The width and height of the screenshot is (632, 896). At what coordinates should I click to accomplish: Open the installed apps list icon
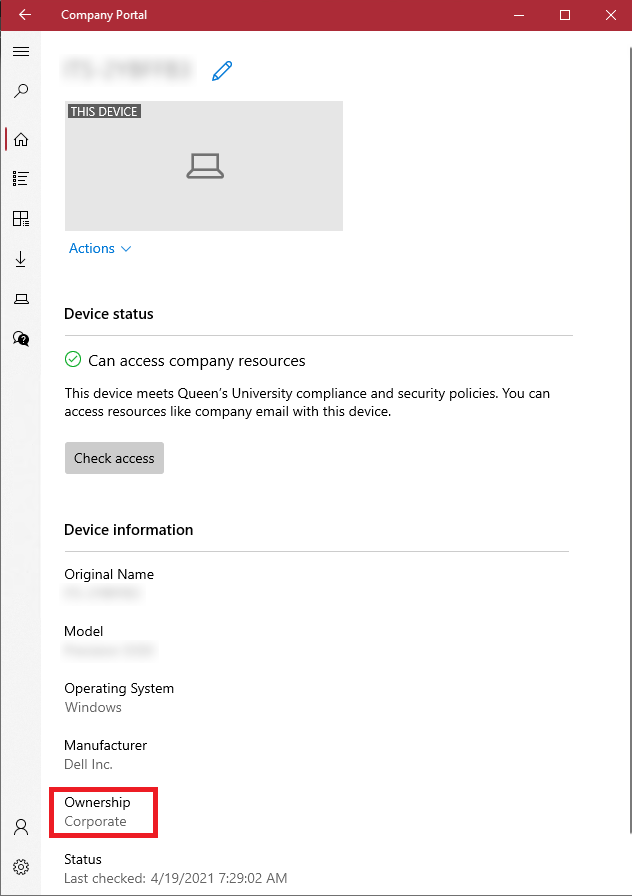tap(21, 178)
